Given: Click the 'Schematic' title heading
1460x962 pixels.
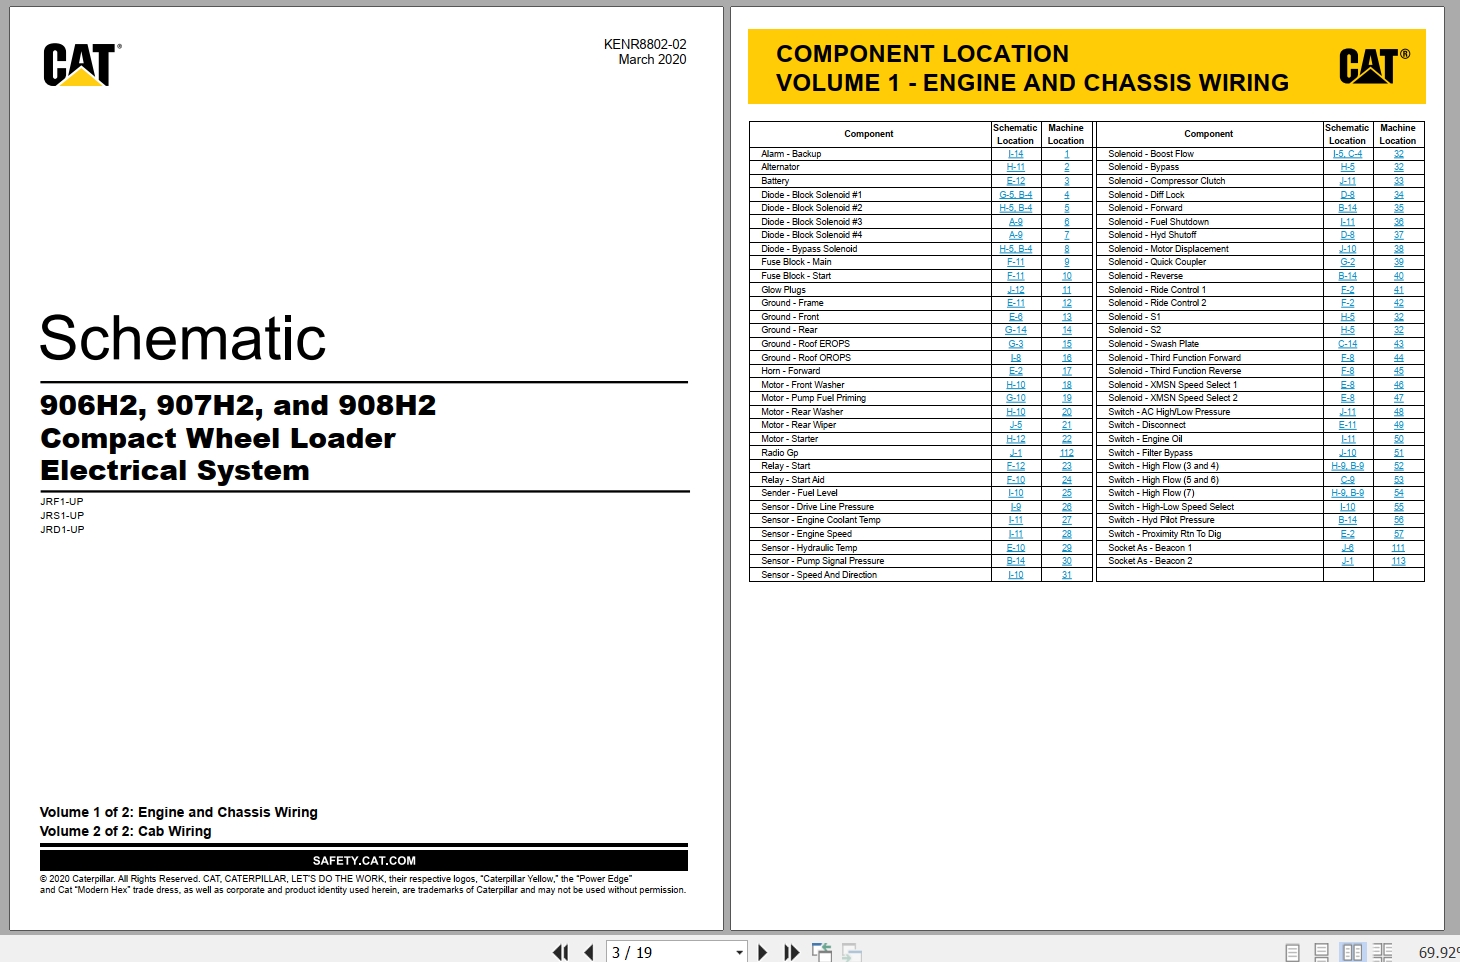Looking at the screenshot, I should tap(183, 338).
